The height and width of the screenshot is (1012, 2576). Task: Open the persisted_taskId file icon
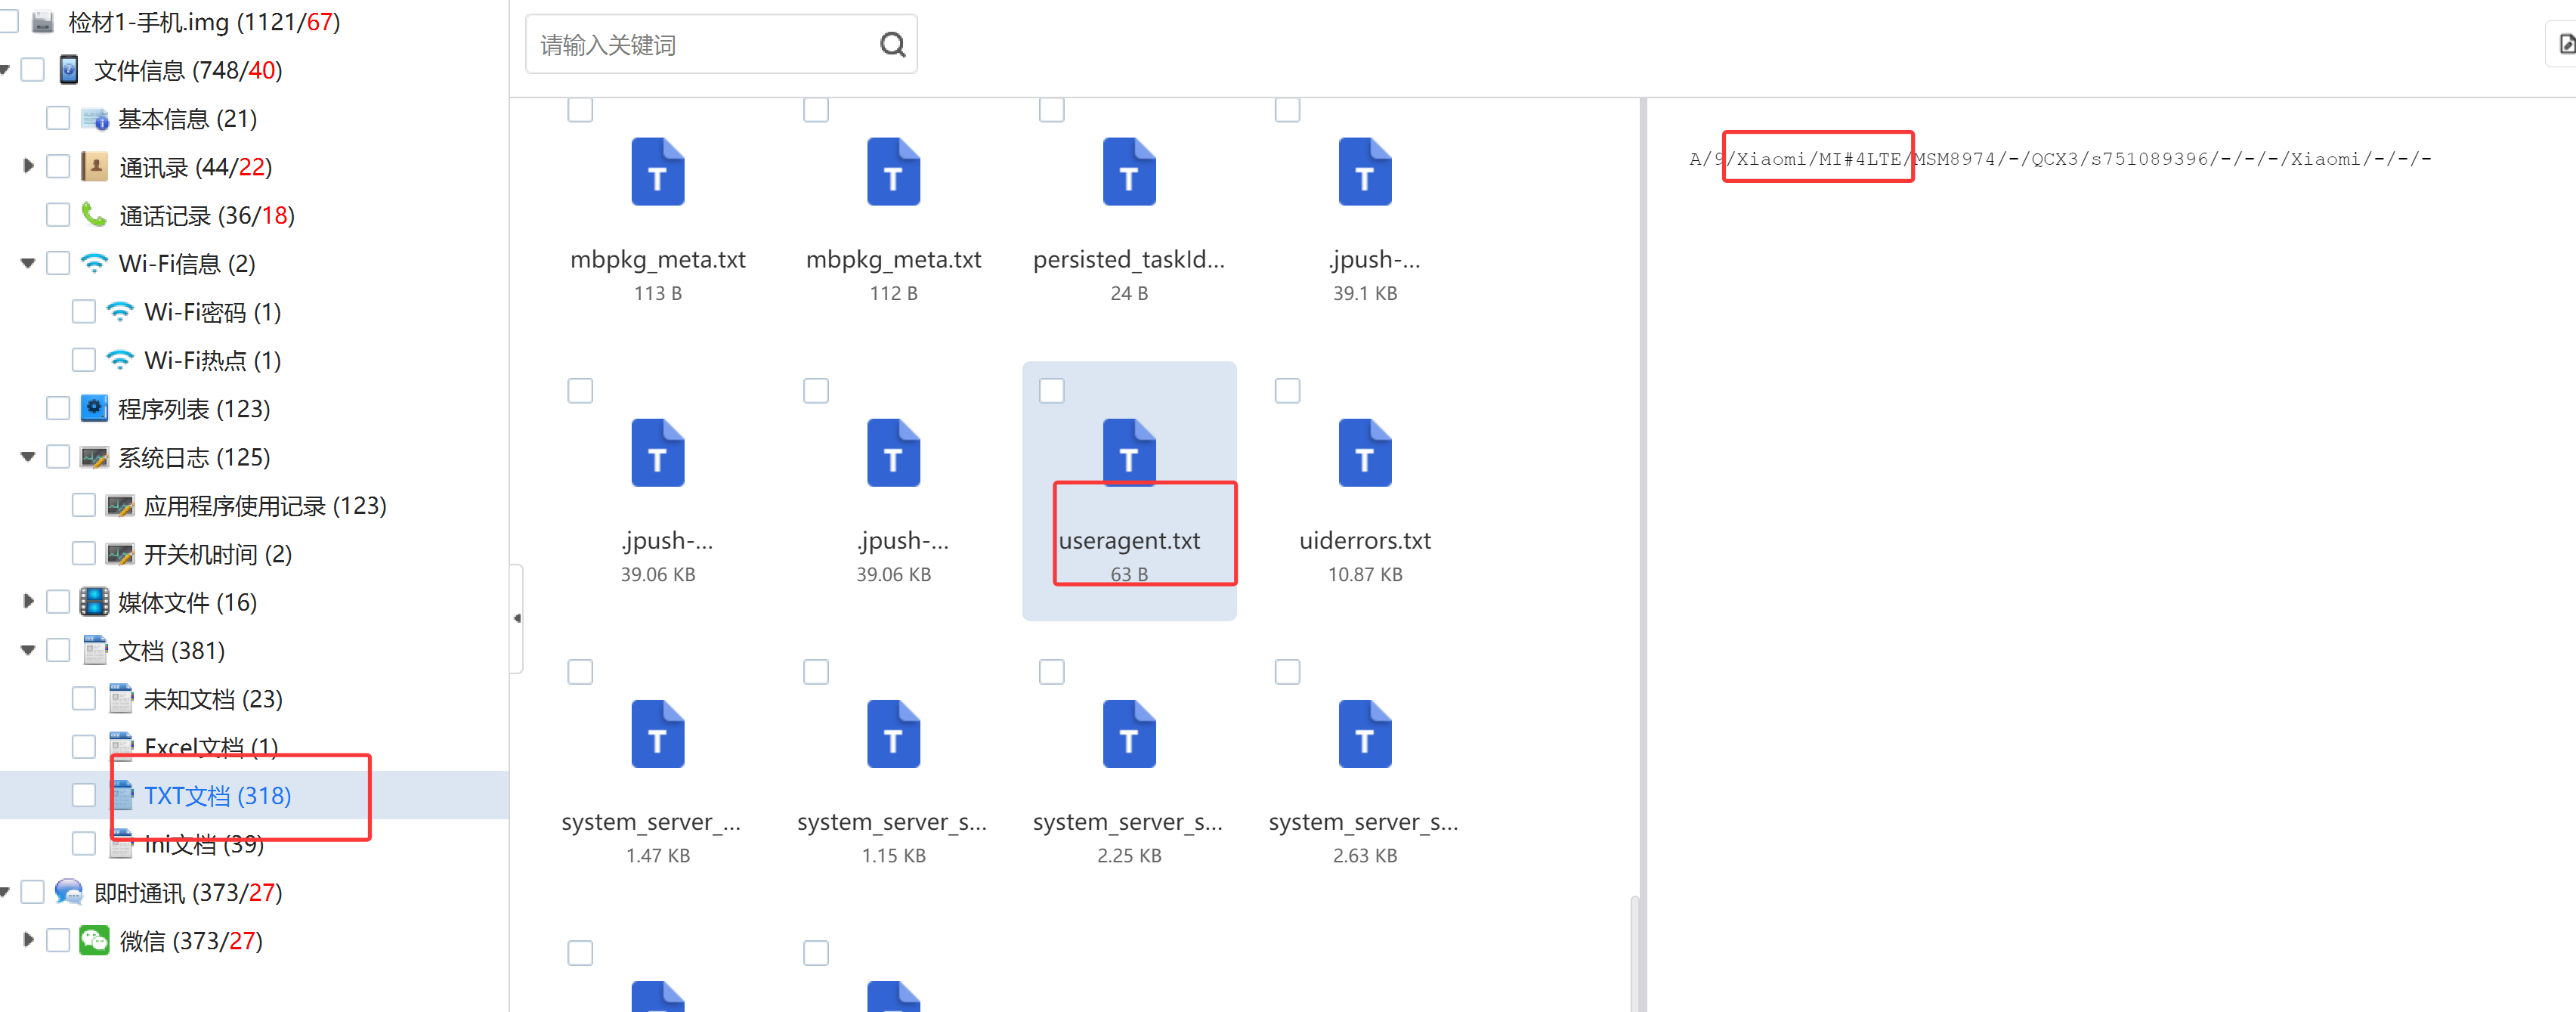1129,171
